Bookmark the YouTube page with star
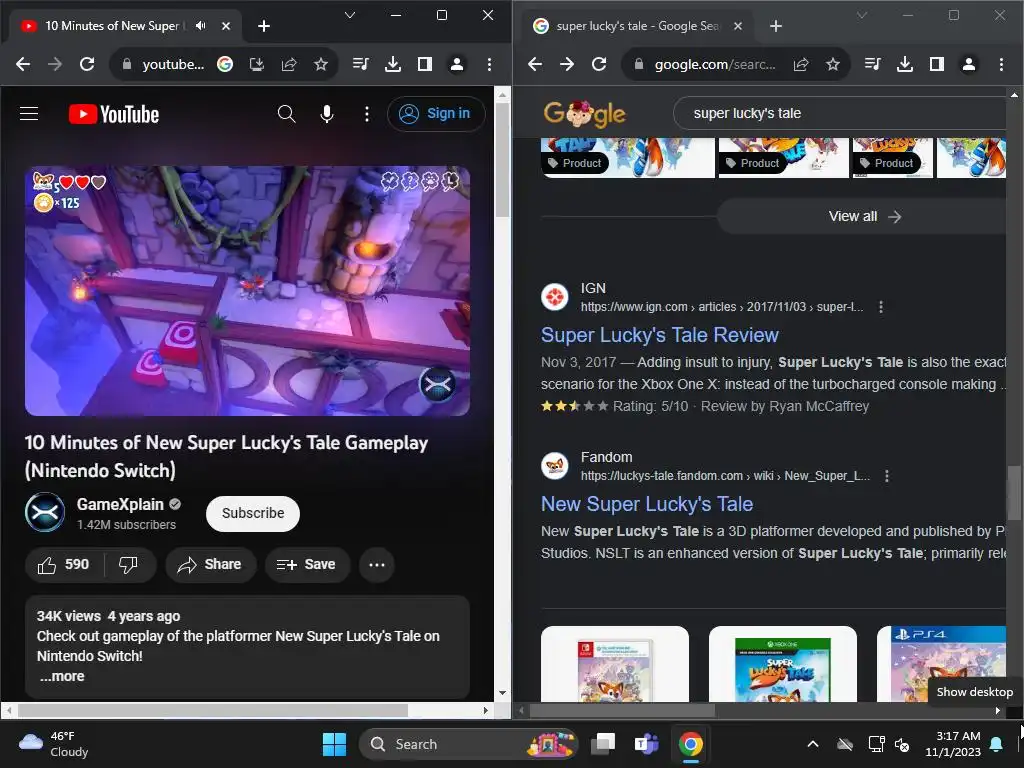 (321, 64)
